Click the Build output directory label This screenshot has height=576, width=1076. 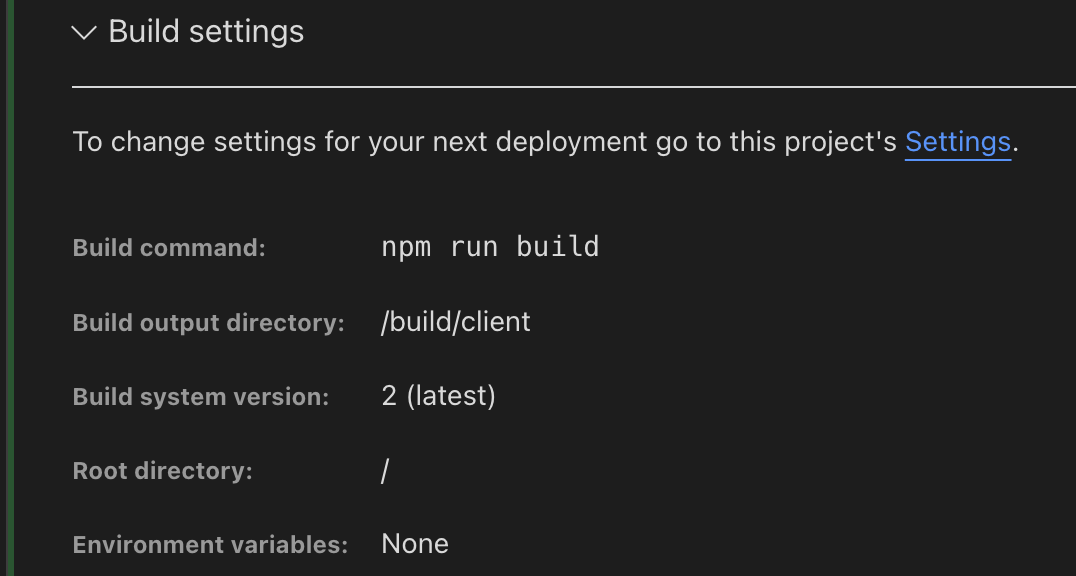coord(207,322)
